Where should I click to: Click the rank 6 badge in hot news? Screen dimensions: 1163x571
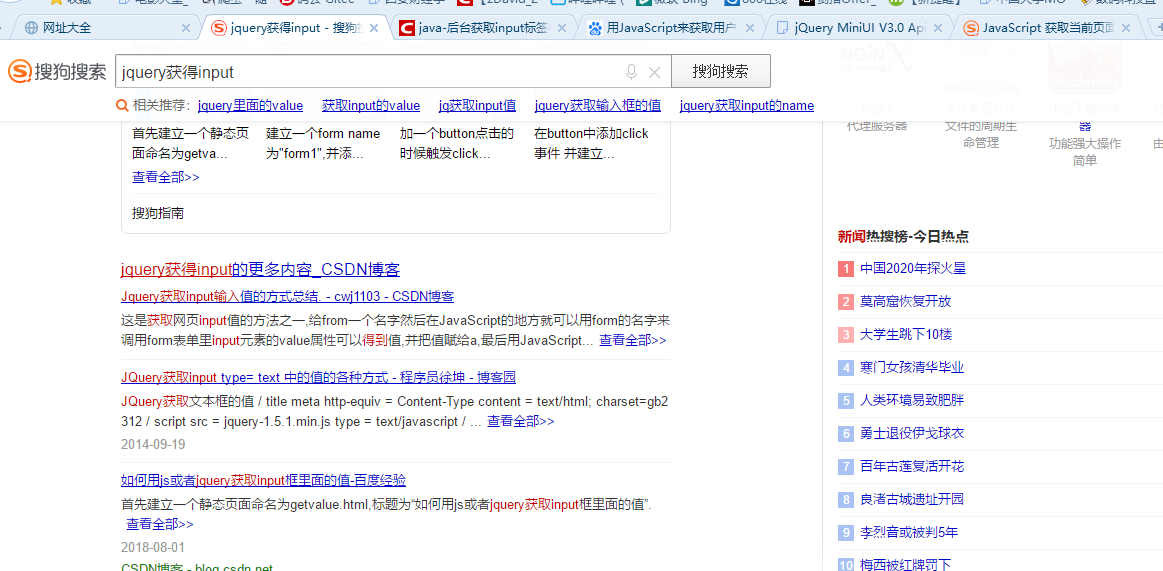point(846,433)
